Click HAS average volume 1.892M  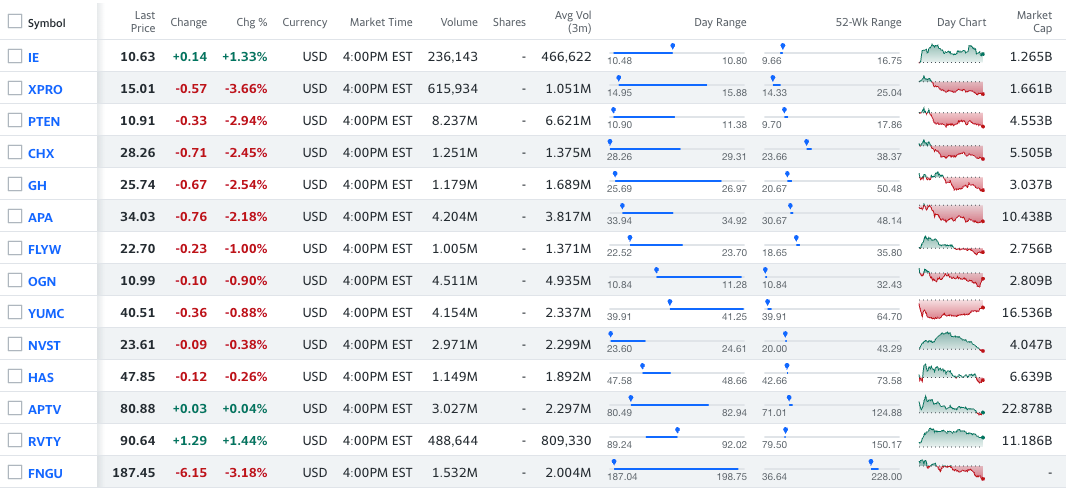point(568,377)
